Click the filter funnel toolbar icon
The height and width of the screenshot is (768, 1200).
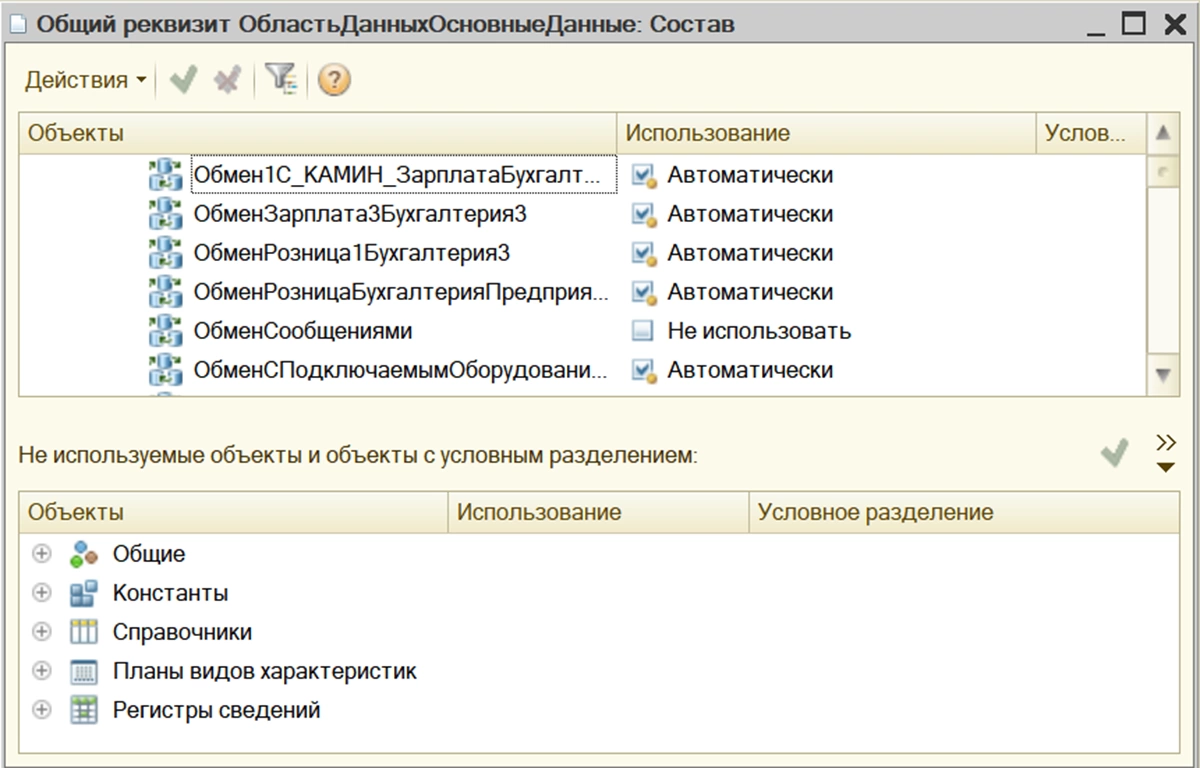click(281, 80)
